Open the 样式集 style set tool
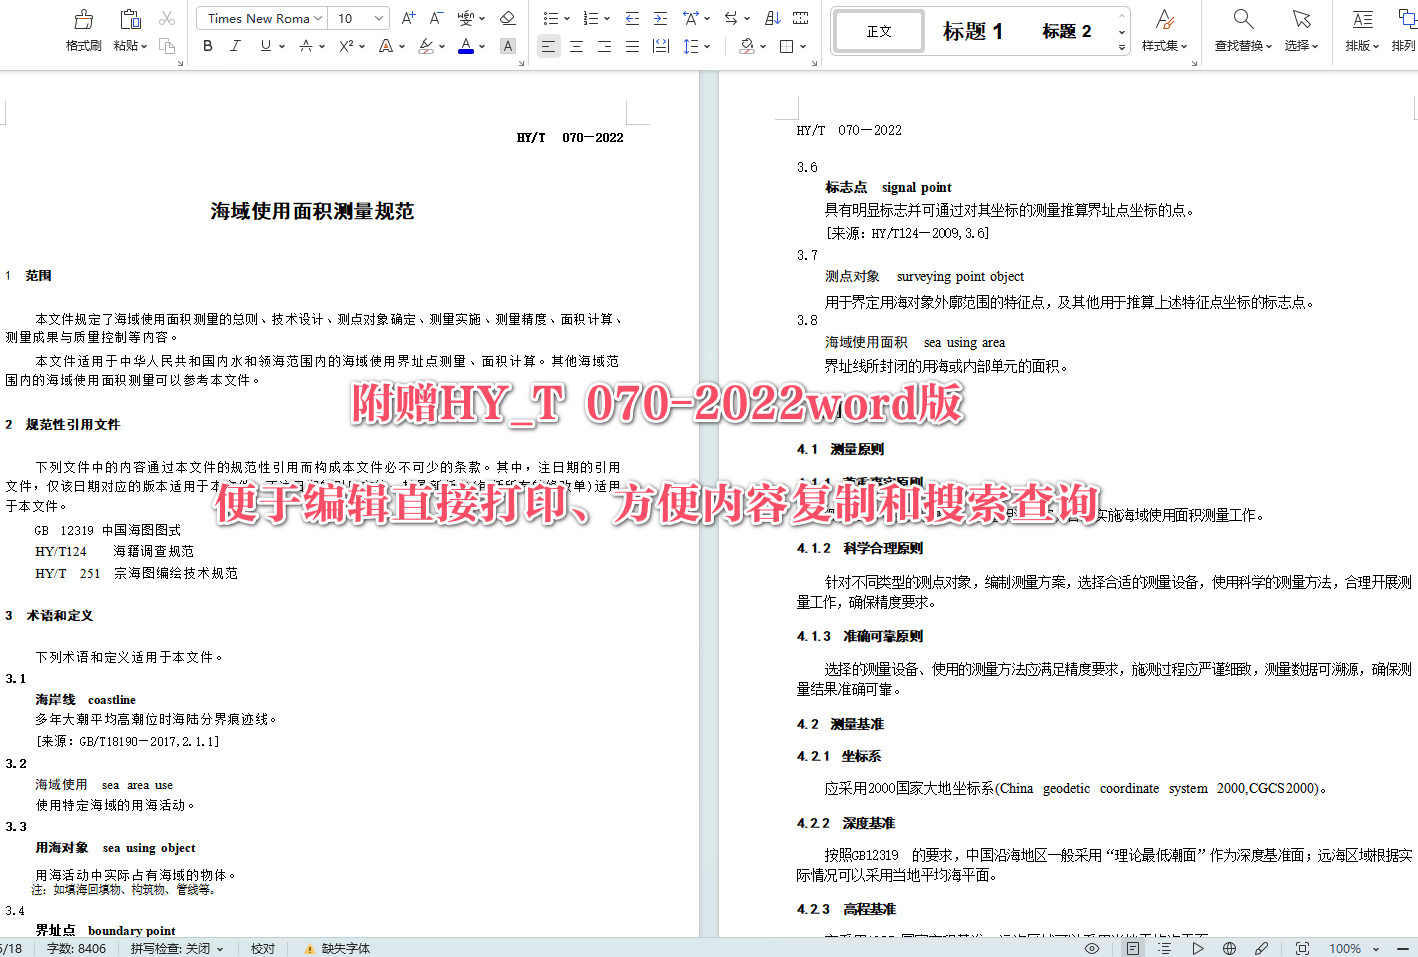Viewport: 1418px width, 957px height. tap(1164, 28)
